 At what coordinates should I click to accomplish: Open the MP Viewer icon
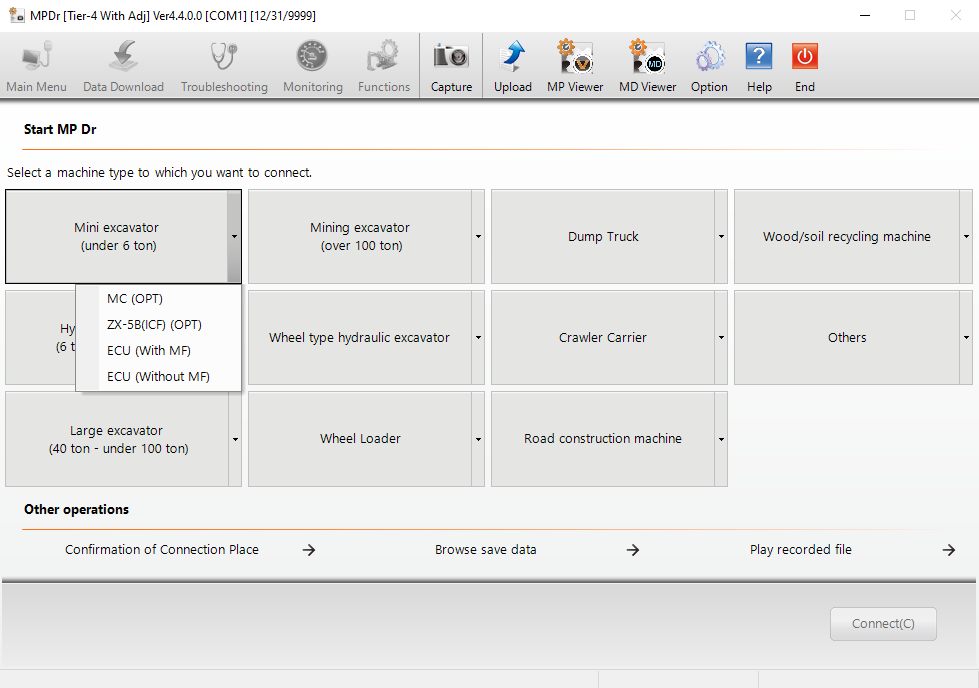click(574, 63)
